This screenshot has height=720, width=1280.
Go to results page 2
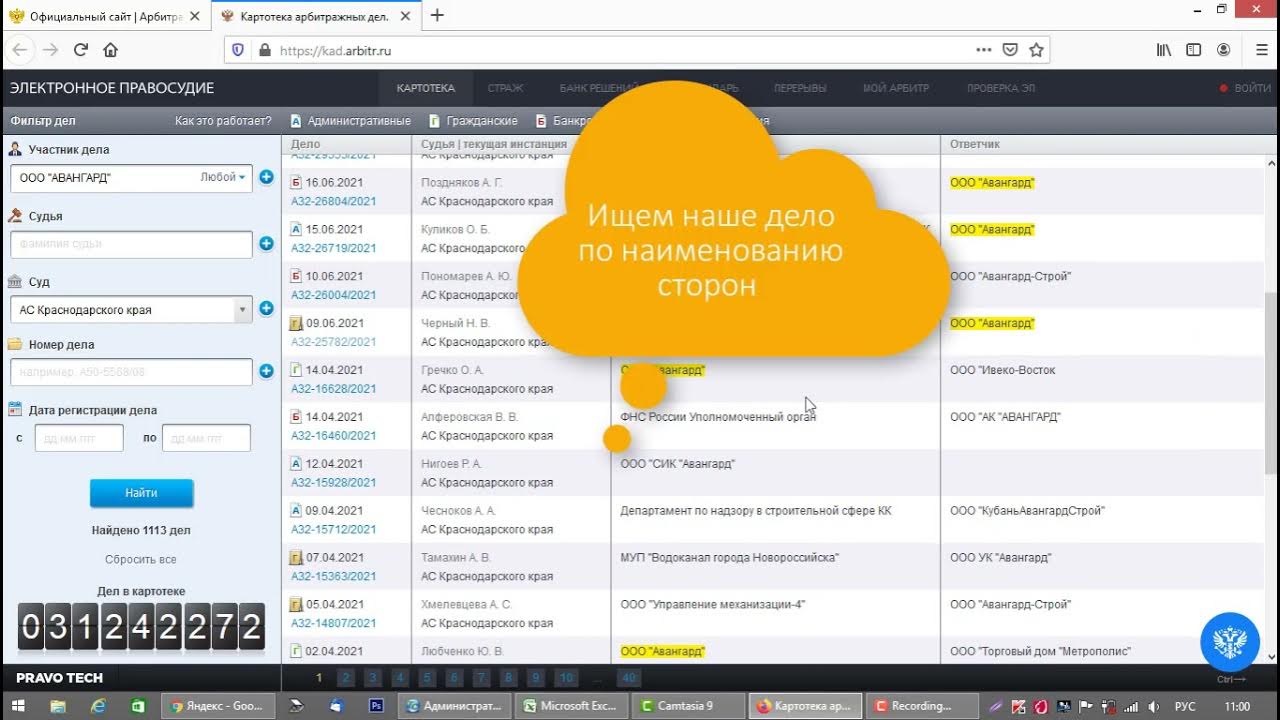(x=346, y=678)
